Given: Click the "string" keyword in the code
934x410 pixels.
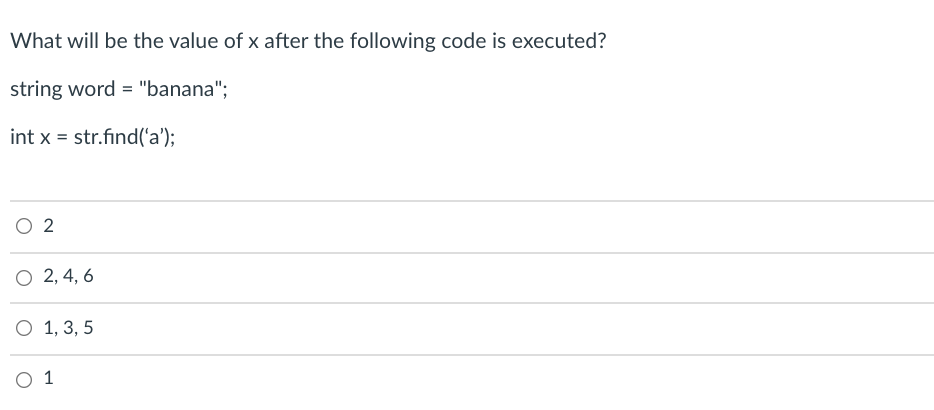Looking at the screenshot, I should (36, 90).
